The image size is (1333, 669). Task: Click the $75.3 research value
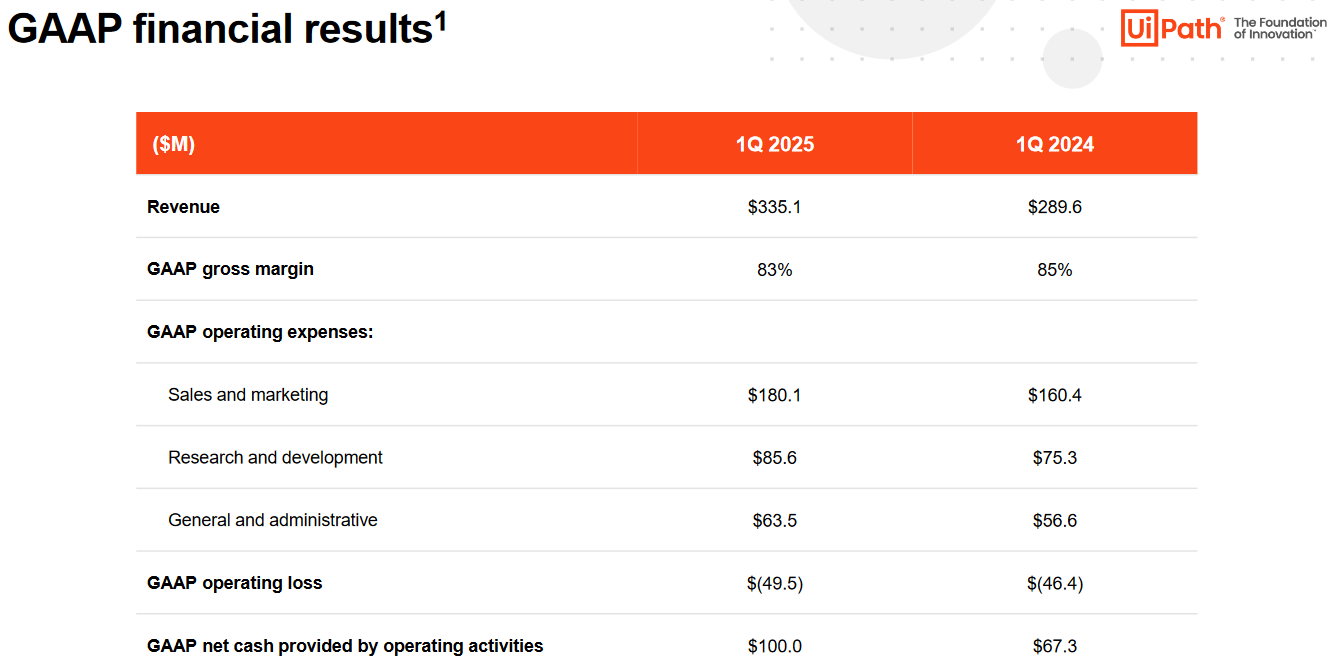click(1055, 458)
